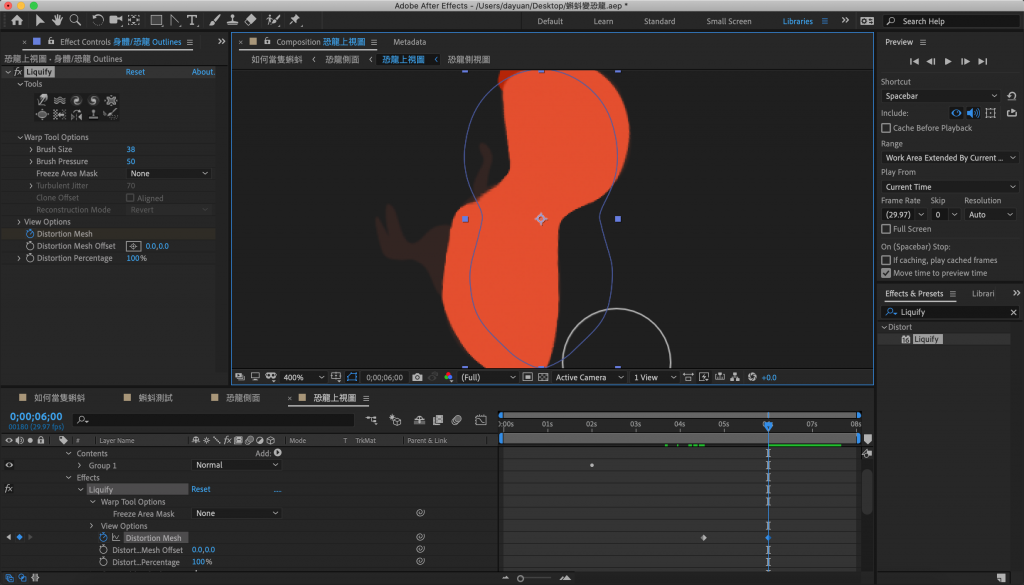Image resolution: width=1024 pixels, height=585 pixels.
Task: Open the Freeze Area Mask dropdown in Effect Controls
Action: (x=168, y=174)
